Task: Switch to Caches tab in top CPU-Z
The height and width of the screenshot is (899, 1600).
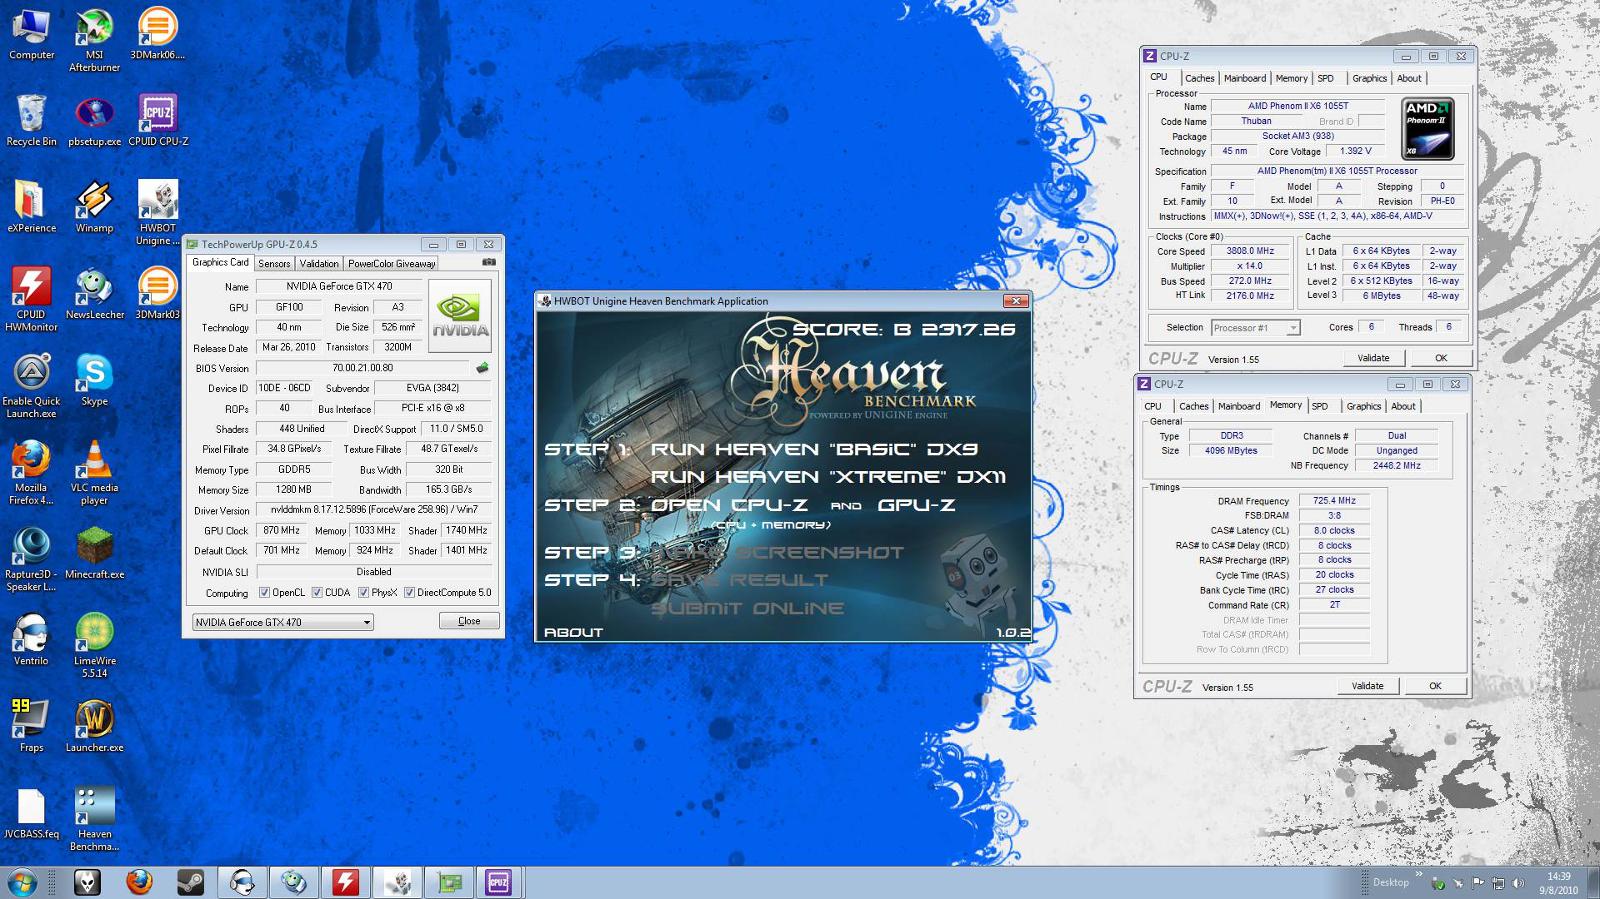Action: [1199, 78]
